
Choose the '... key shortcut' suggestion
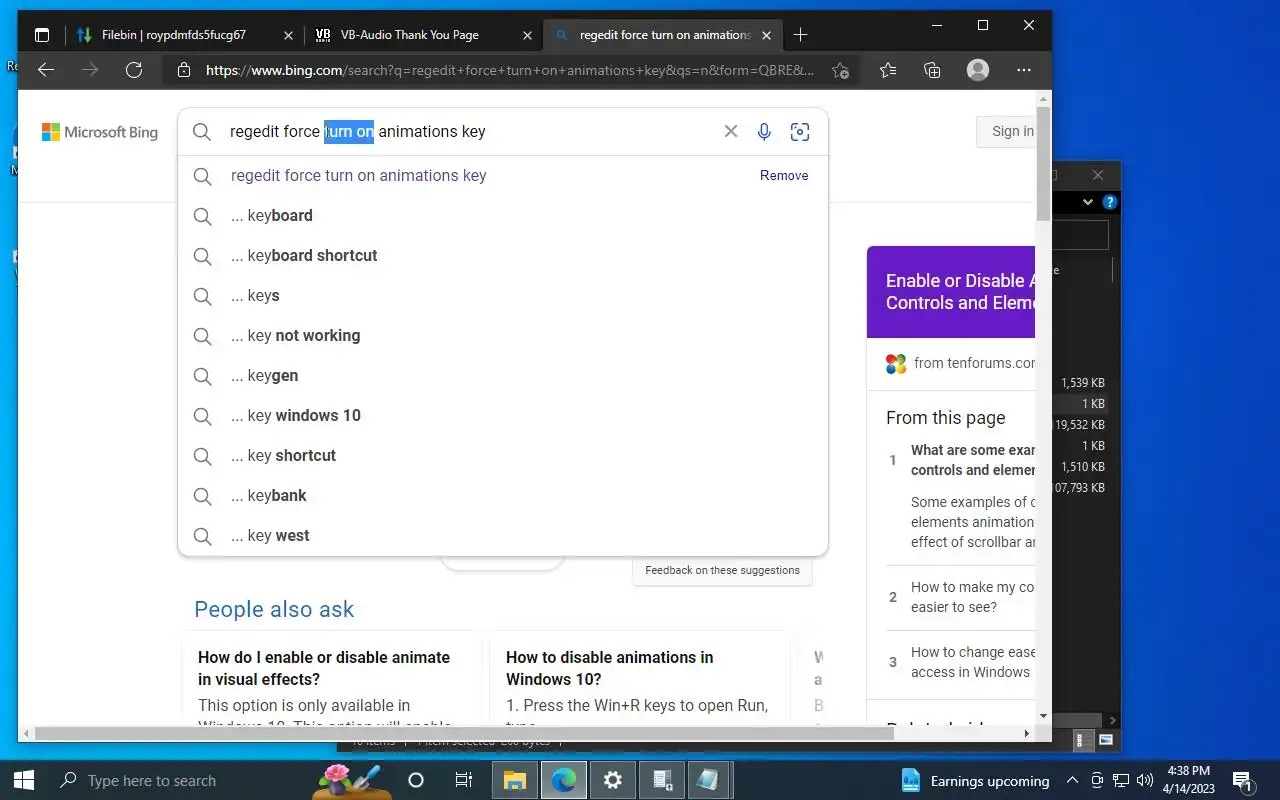click(x=503, y=455)
